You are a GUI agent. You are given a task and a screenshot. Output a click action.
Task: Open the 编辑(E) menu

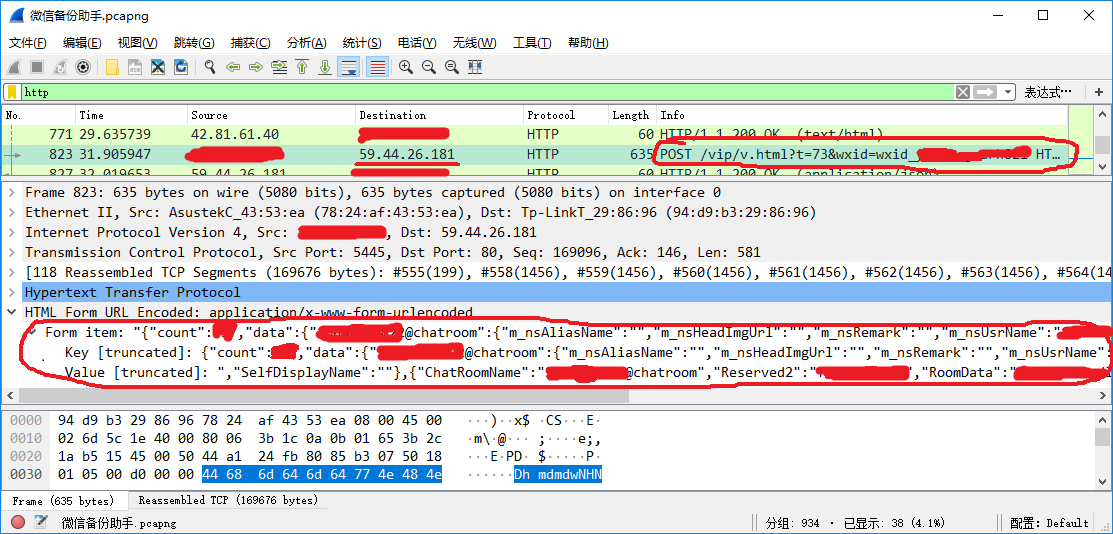click(x=82, y=43)
